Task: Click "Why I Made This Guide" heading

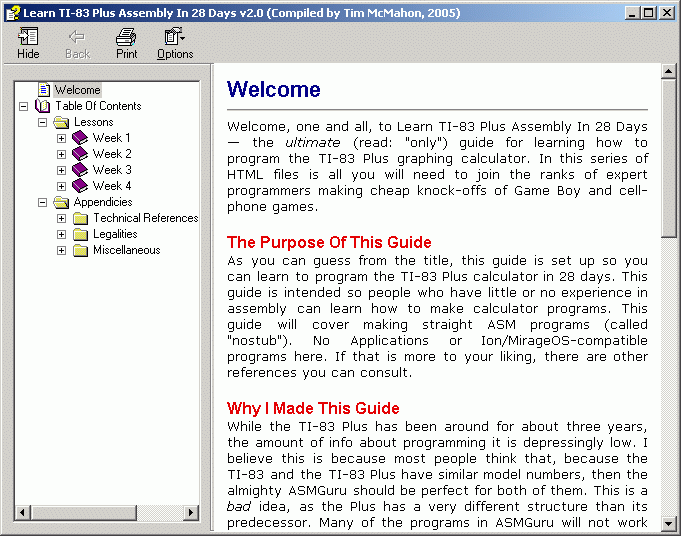Action: (x=313, y=408)
